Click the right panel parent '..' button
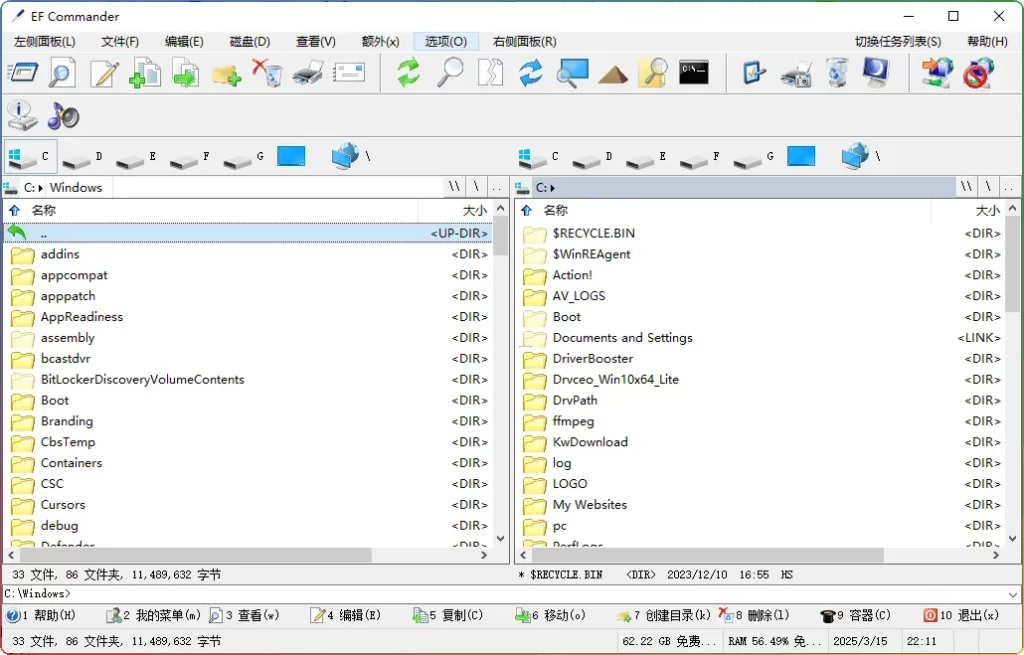Viewport: 1024px width, 655px height. point(1010,187)
